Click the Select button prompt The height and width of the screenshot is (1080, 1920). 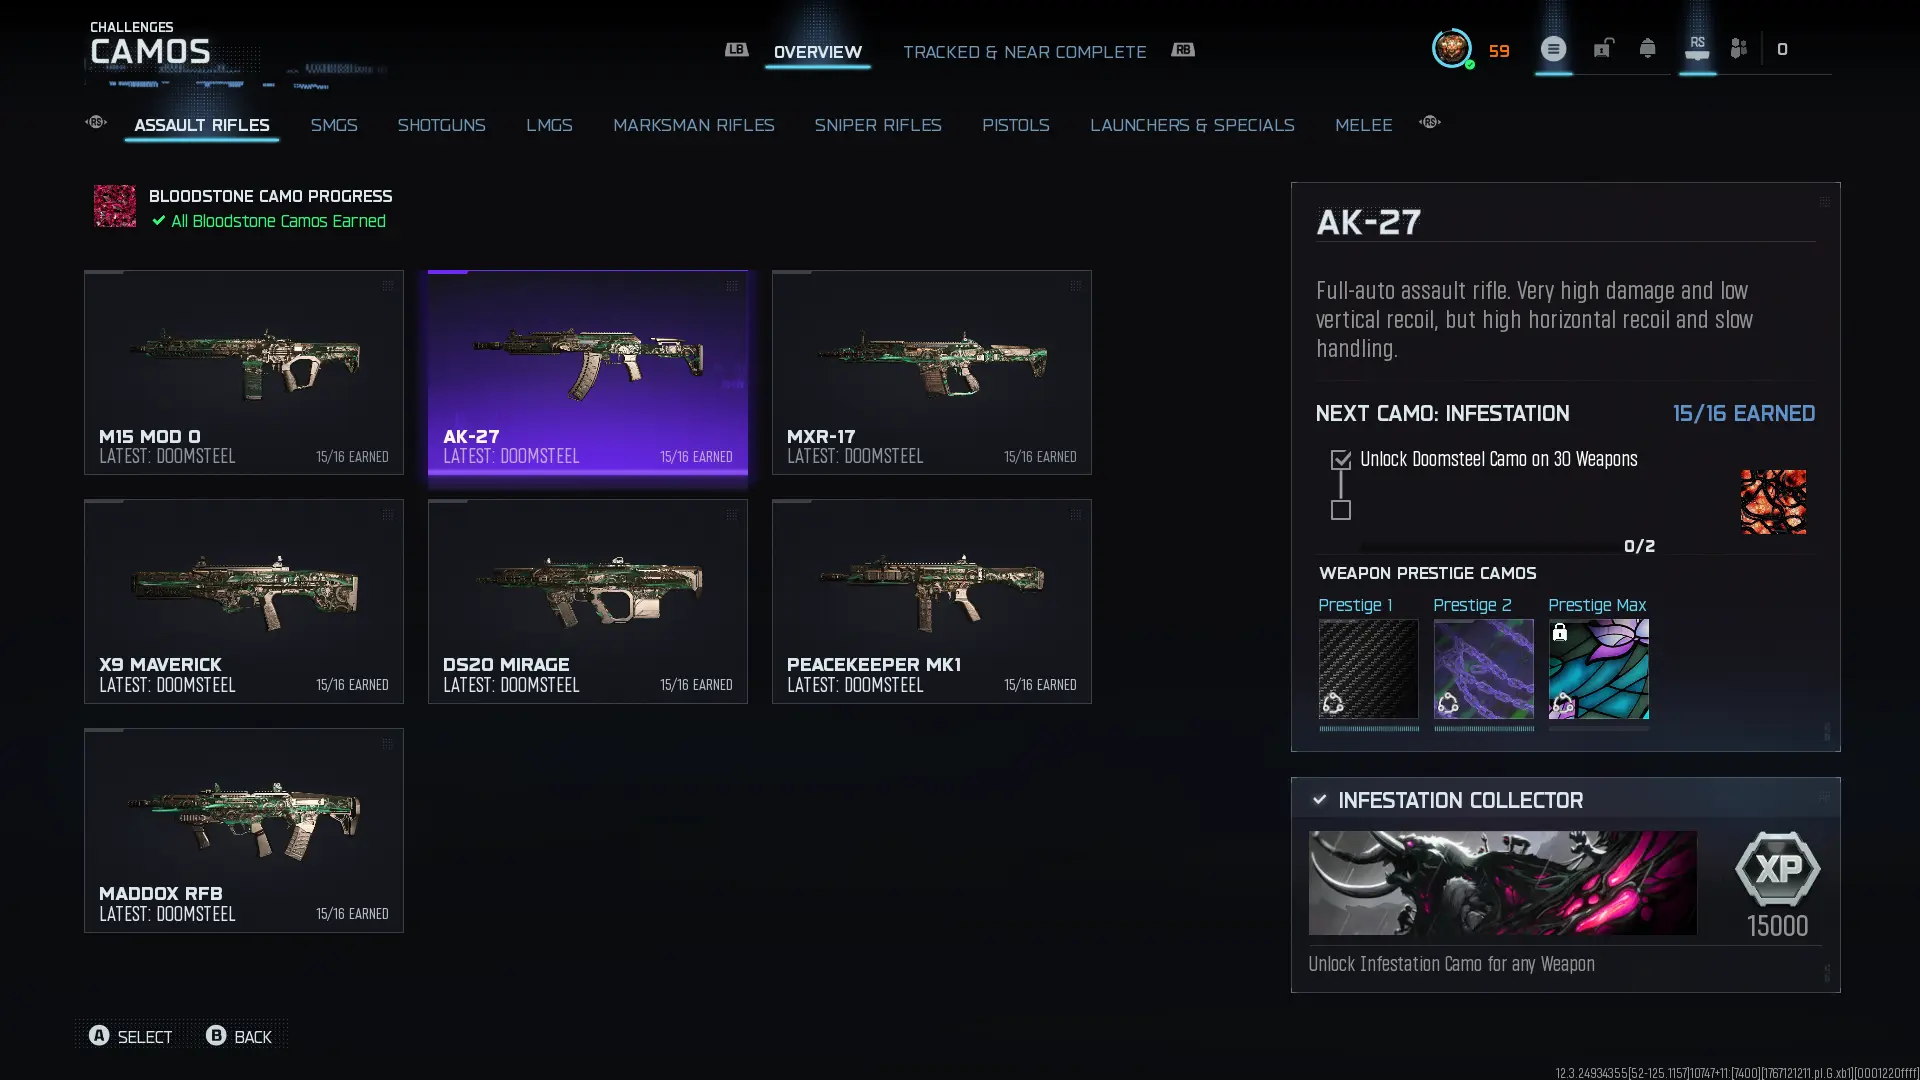pyautogui.click(x=130, y=1036)
